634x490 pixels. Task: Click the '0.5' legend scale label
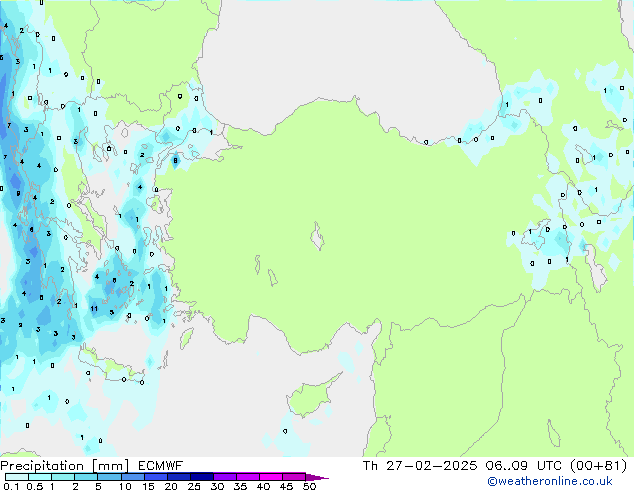[x=35, y=486]
